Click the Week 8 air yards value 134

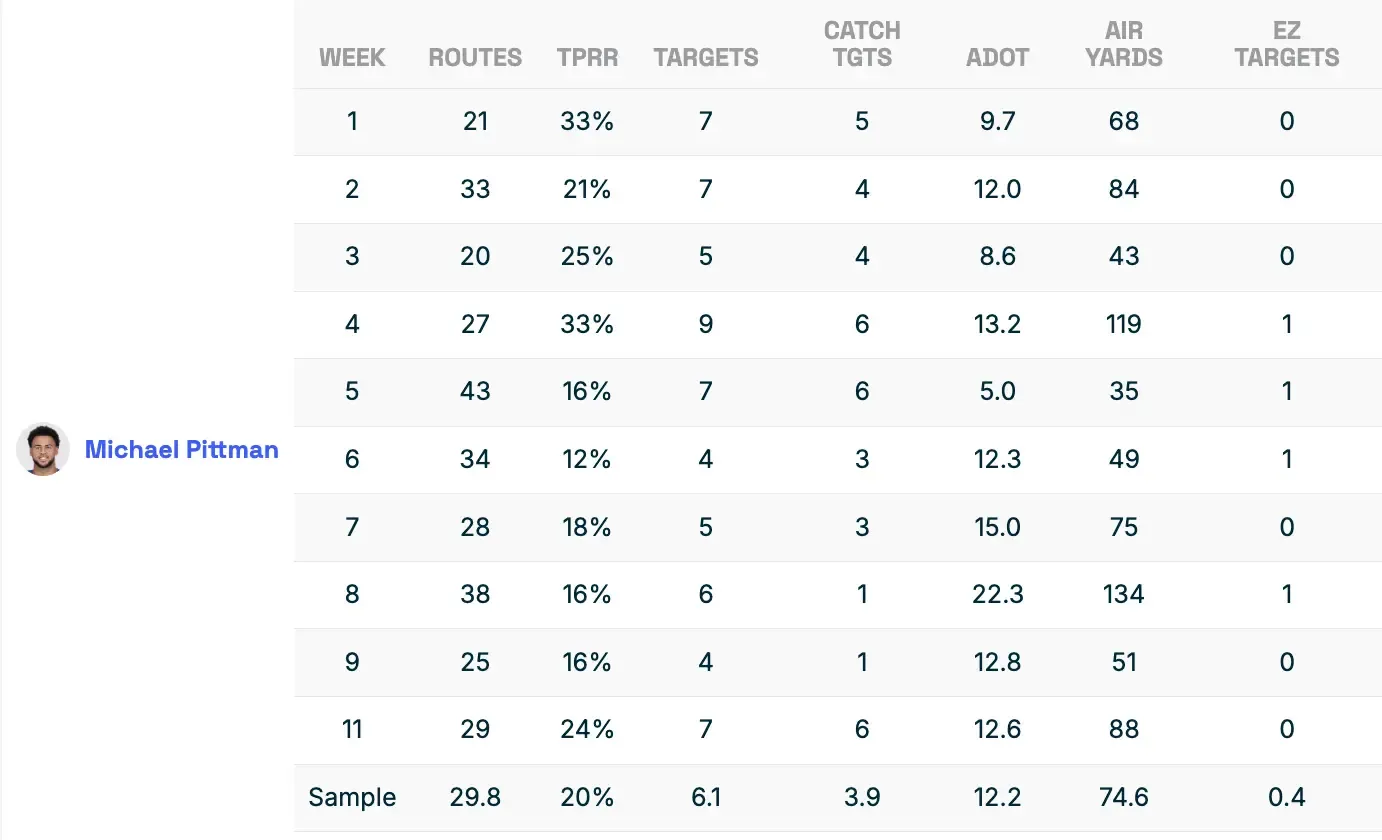click(x=1124, y=595)
